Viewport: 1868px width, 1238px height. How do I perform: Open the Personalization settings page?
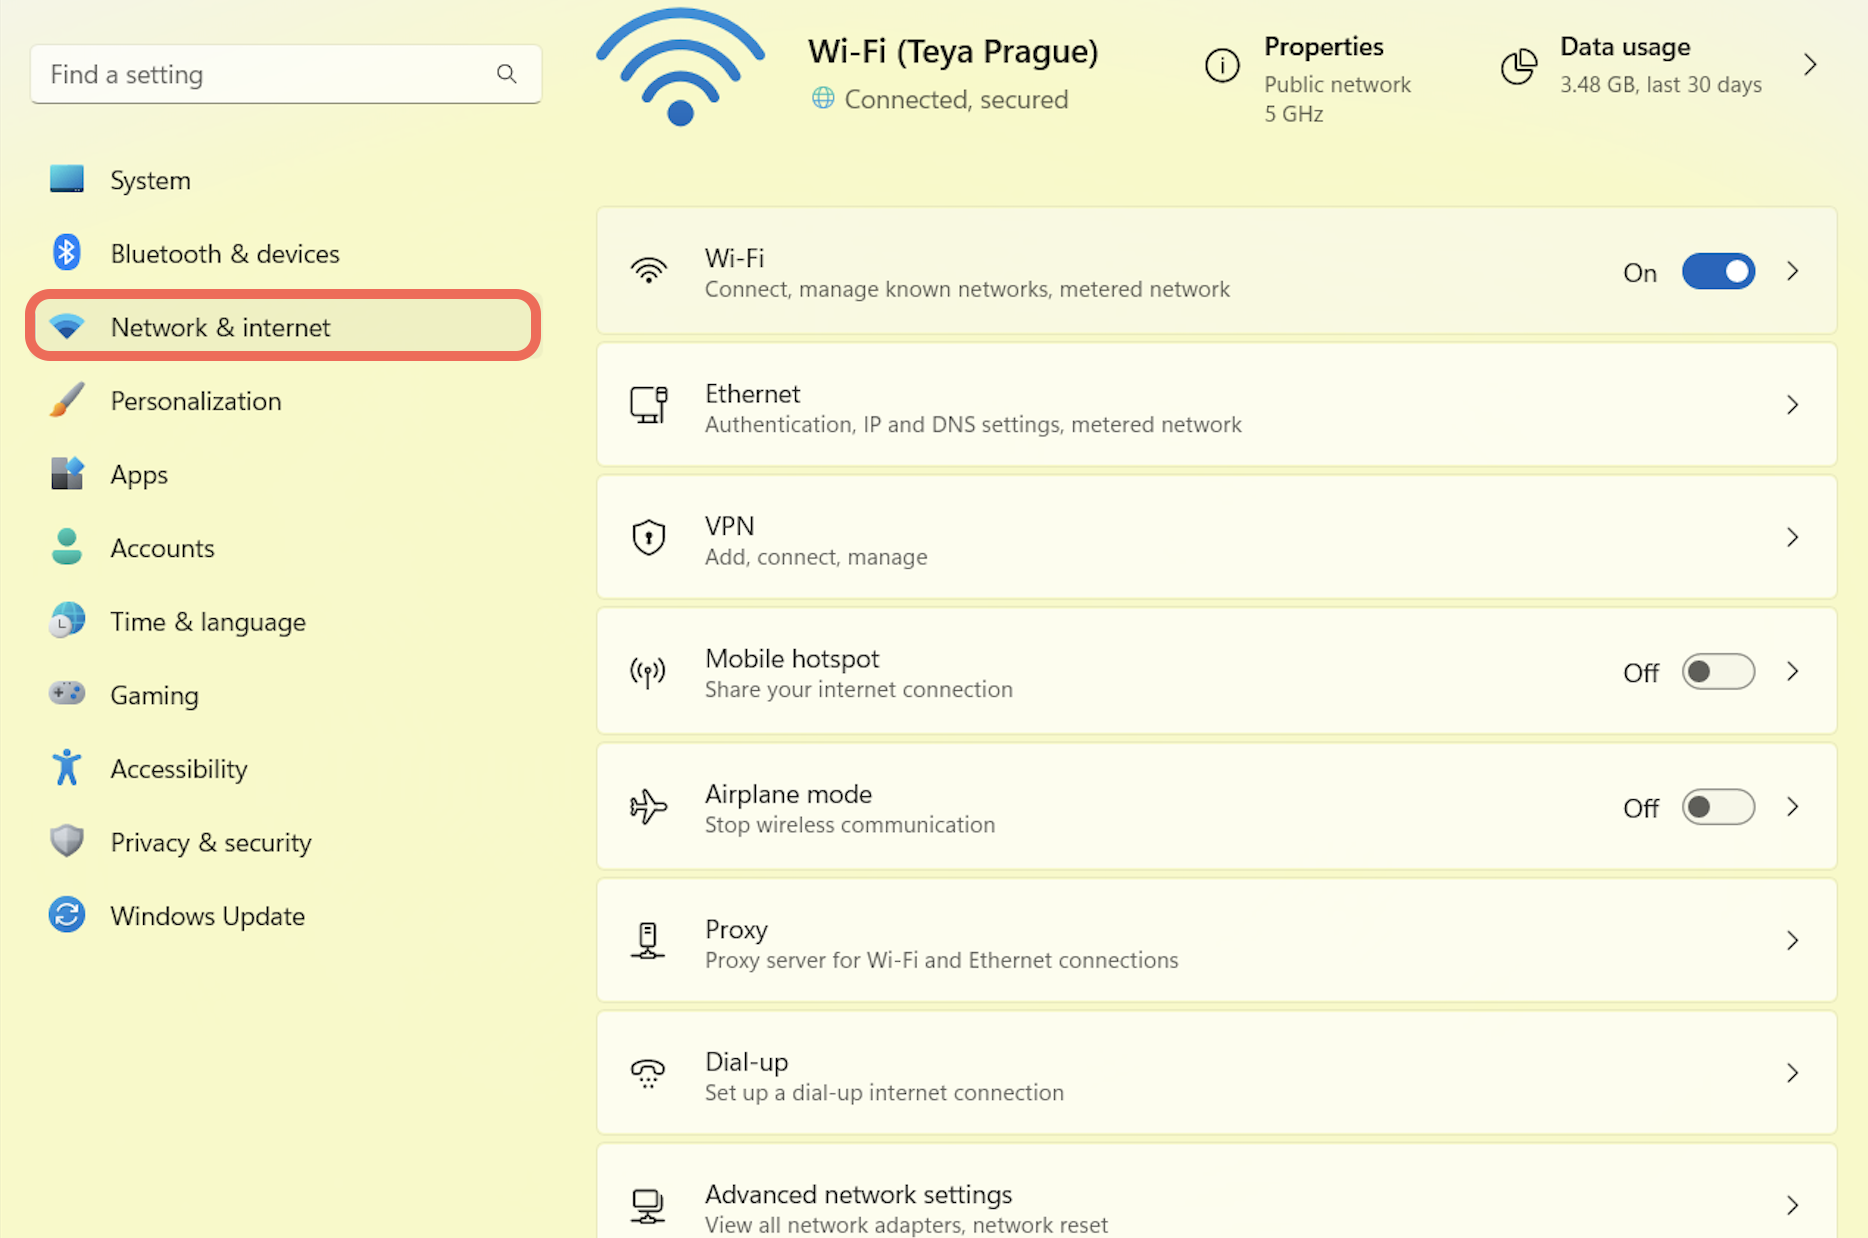tap(196, 401)
